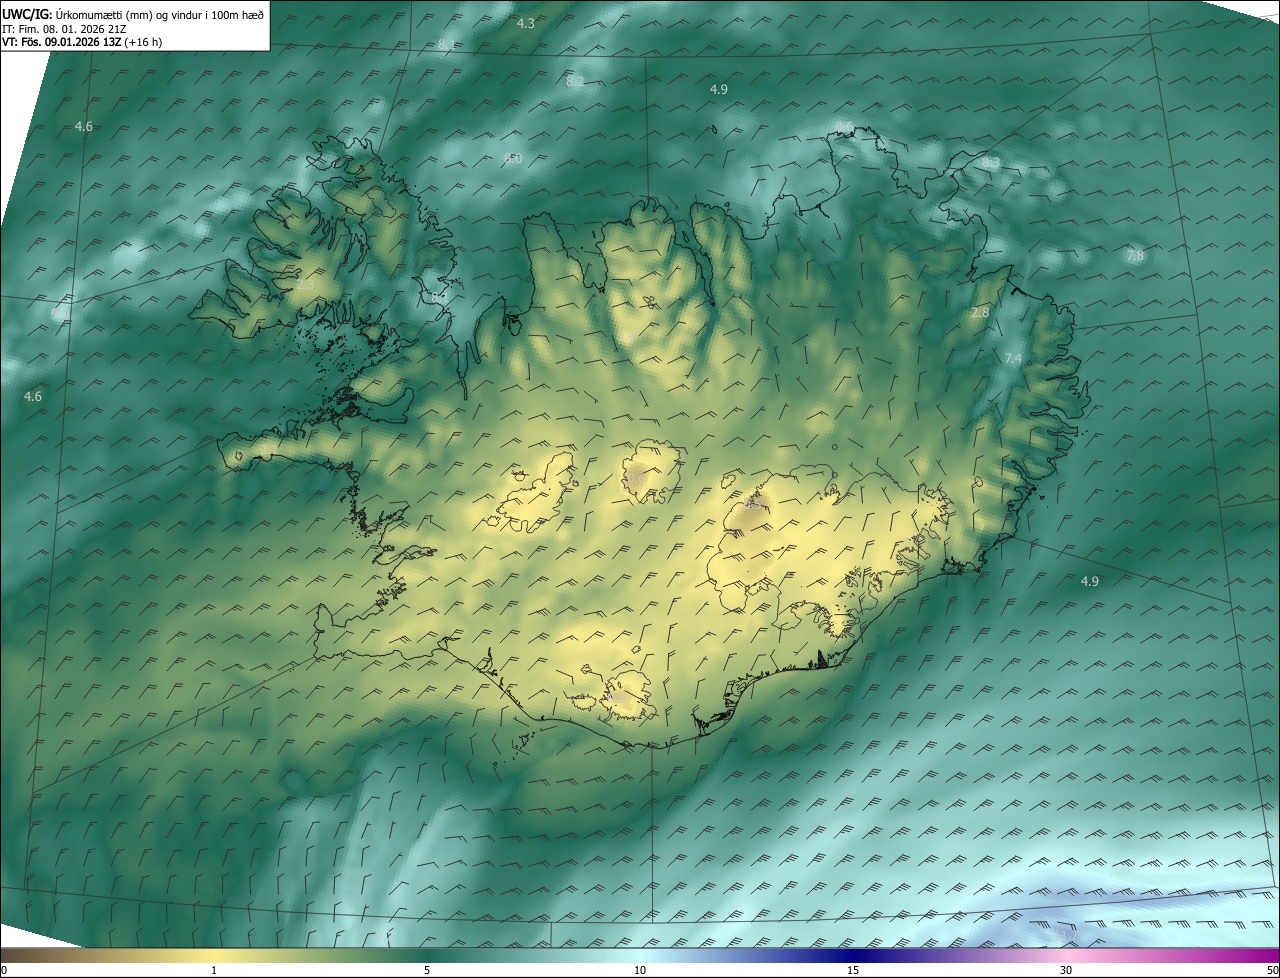Click the 8.2 value label
The image size is (1280, 978).
[575, 81]
